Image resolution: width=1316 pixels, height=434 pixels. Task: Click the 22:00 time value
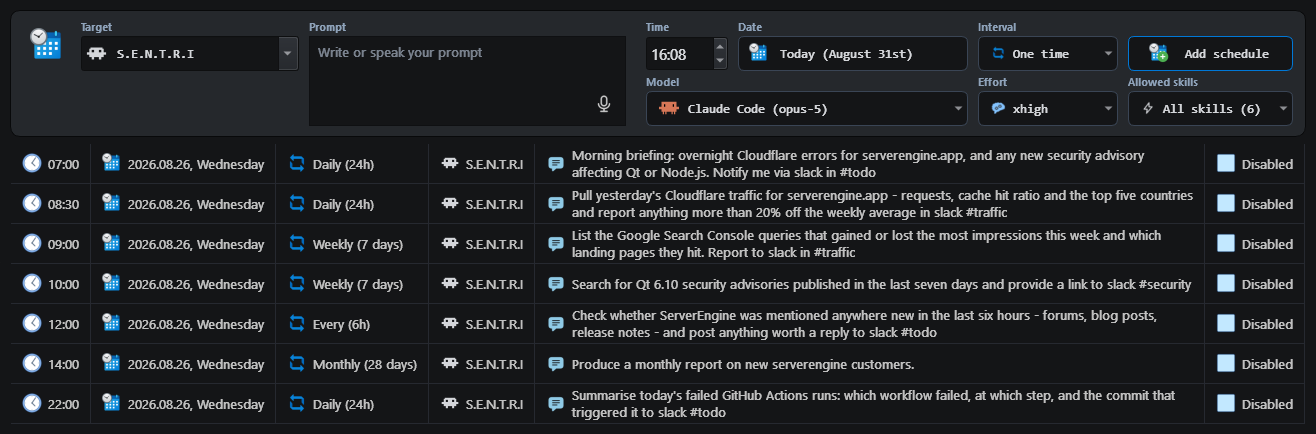(63, 404)
